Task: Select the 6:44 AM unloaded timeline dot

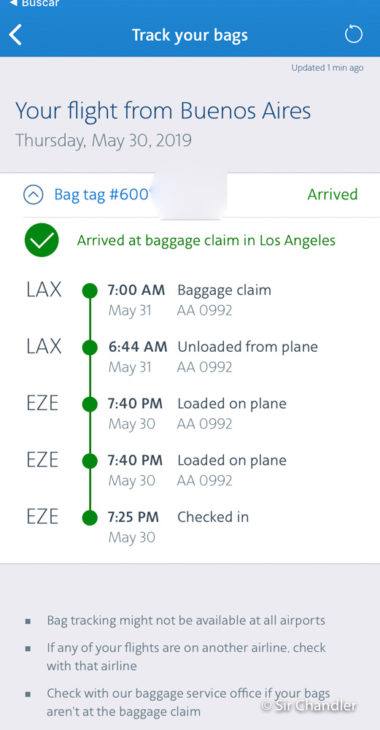Action: pos(89,348)
